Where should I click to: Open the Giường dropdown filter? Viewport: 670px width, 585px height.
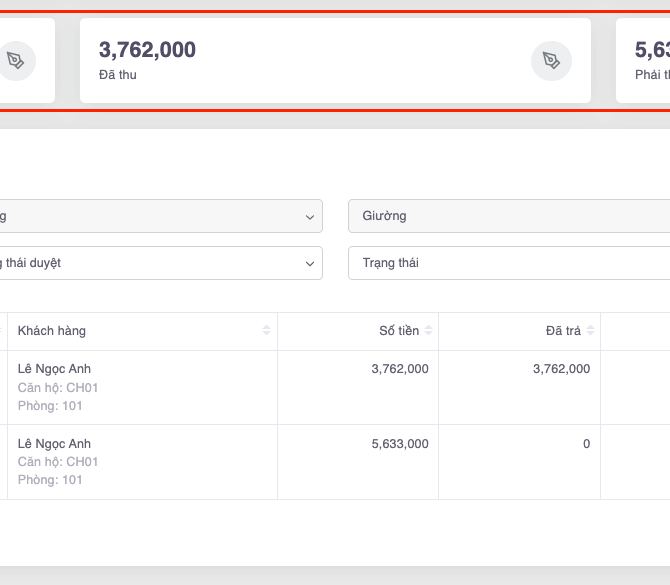(510, 216)
